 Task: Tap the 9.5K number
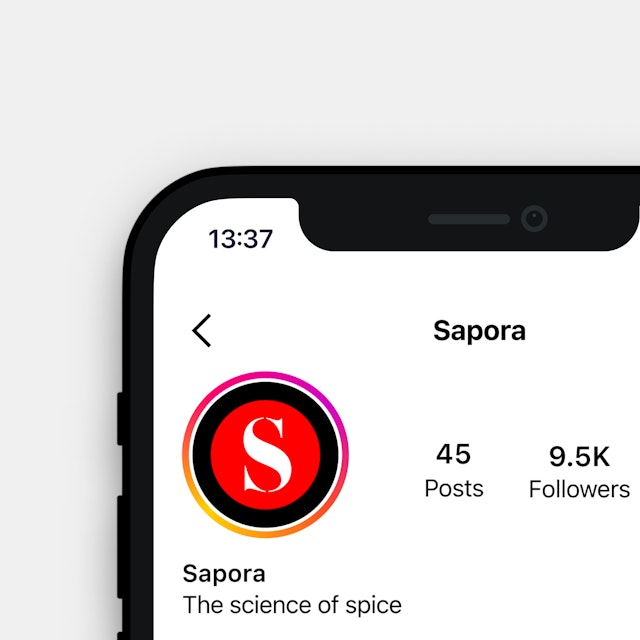pos(580,456)
